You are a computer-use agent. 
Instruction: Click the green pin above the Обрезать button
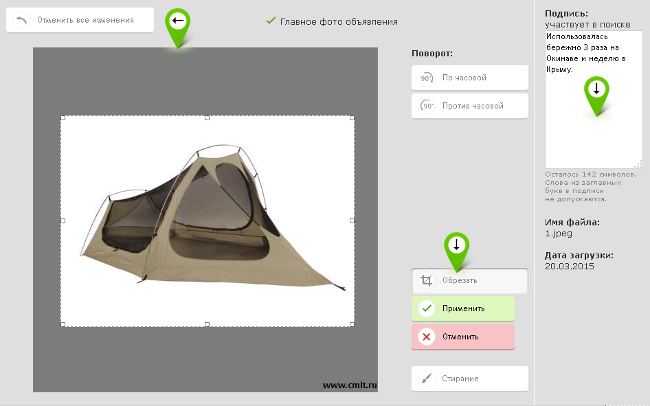coord(457,248)
